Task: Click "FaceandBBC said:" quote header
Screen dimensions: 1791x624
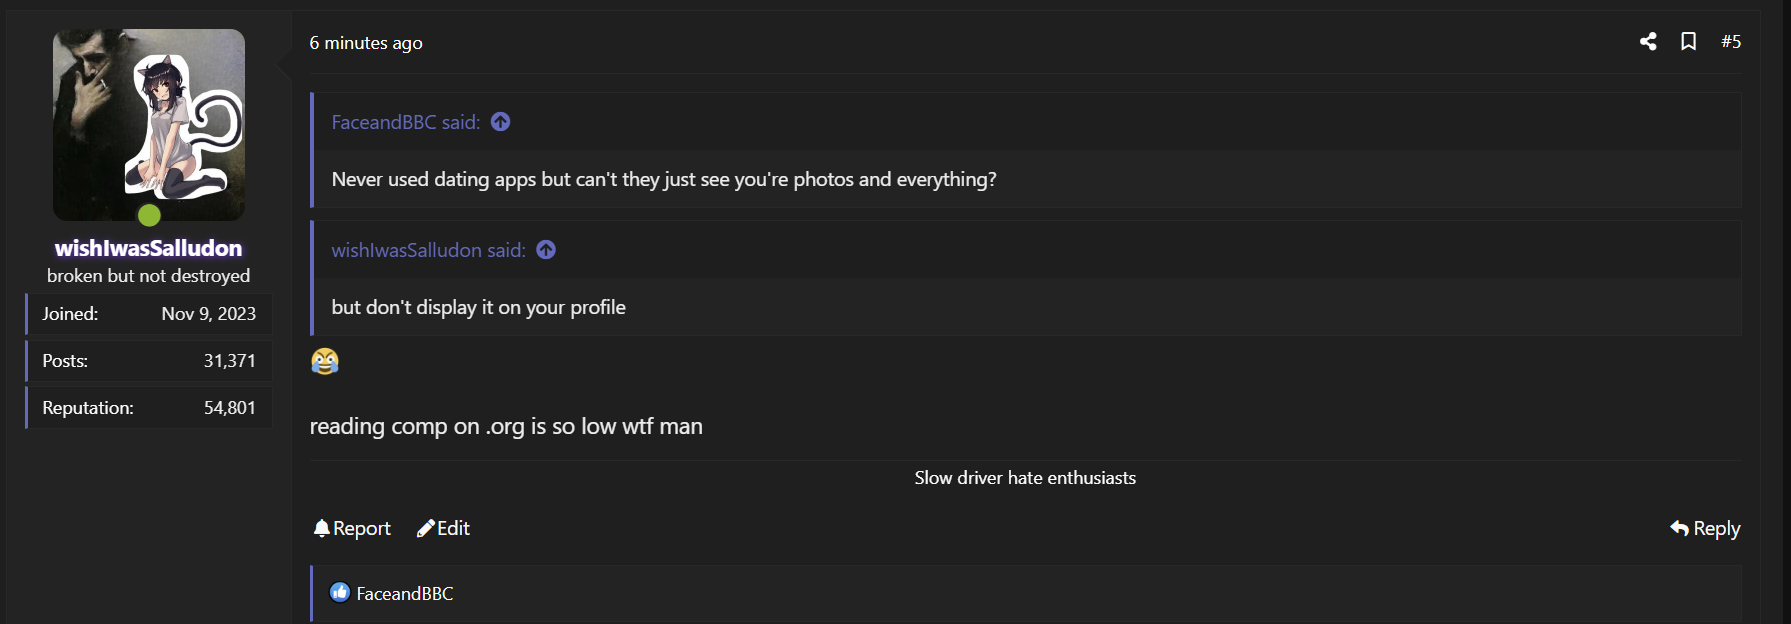Action: click(x=405, y=122)
